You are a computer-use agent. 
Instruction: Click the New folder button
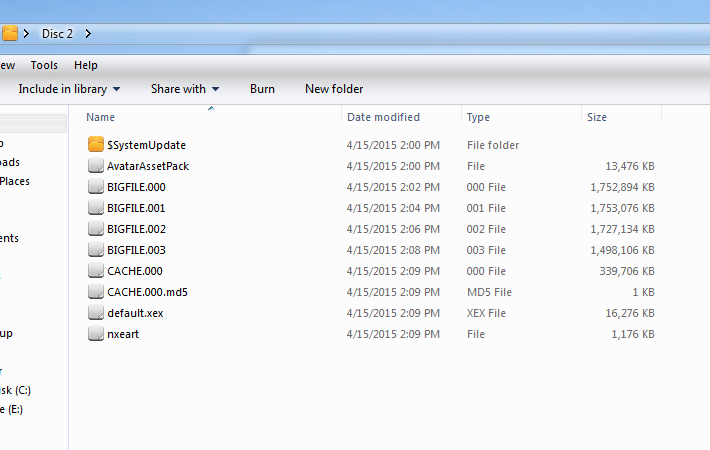coord(334,89)
